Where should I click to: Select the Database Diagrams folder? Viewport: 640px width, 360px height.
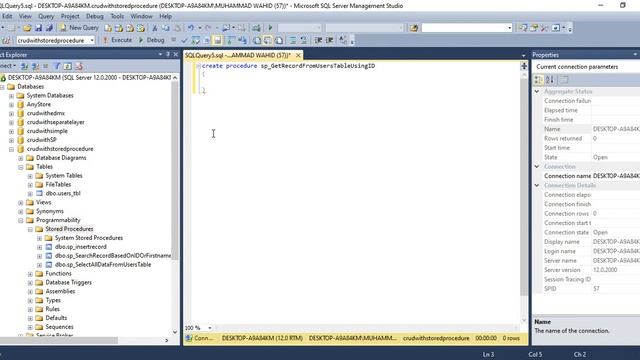point(61,158)
